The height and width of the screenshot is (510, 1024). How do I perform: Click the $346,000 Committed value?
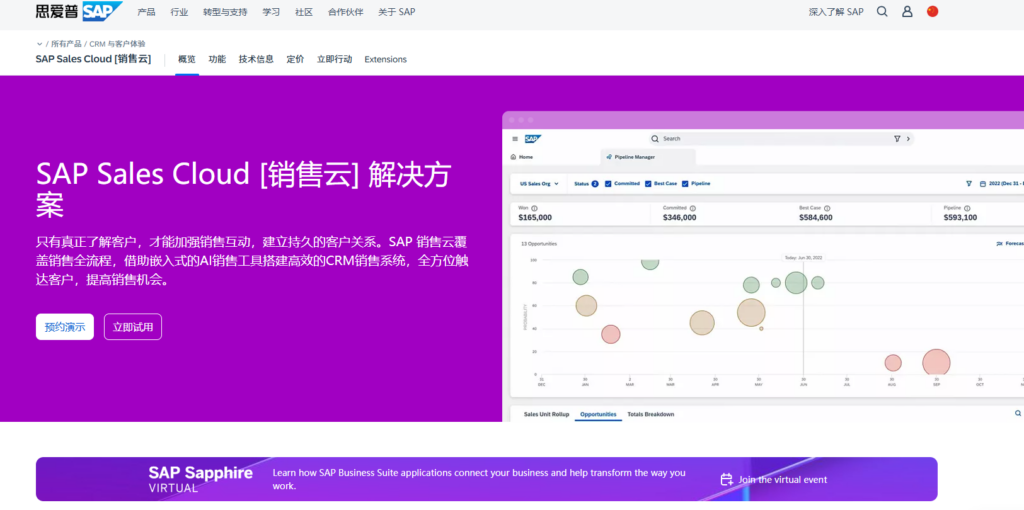pyautogui.click(x=679, y=217)
